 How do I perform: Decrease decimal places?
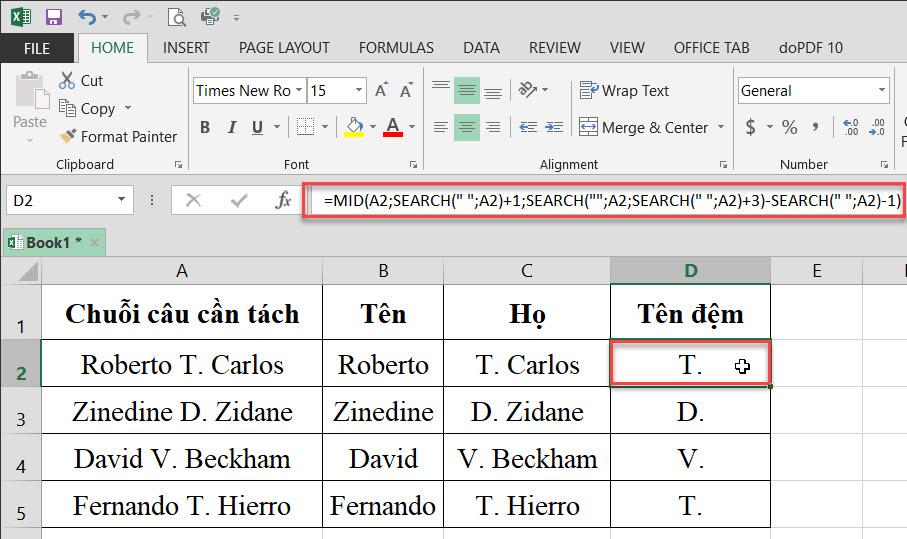[x=877, y=127]
